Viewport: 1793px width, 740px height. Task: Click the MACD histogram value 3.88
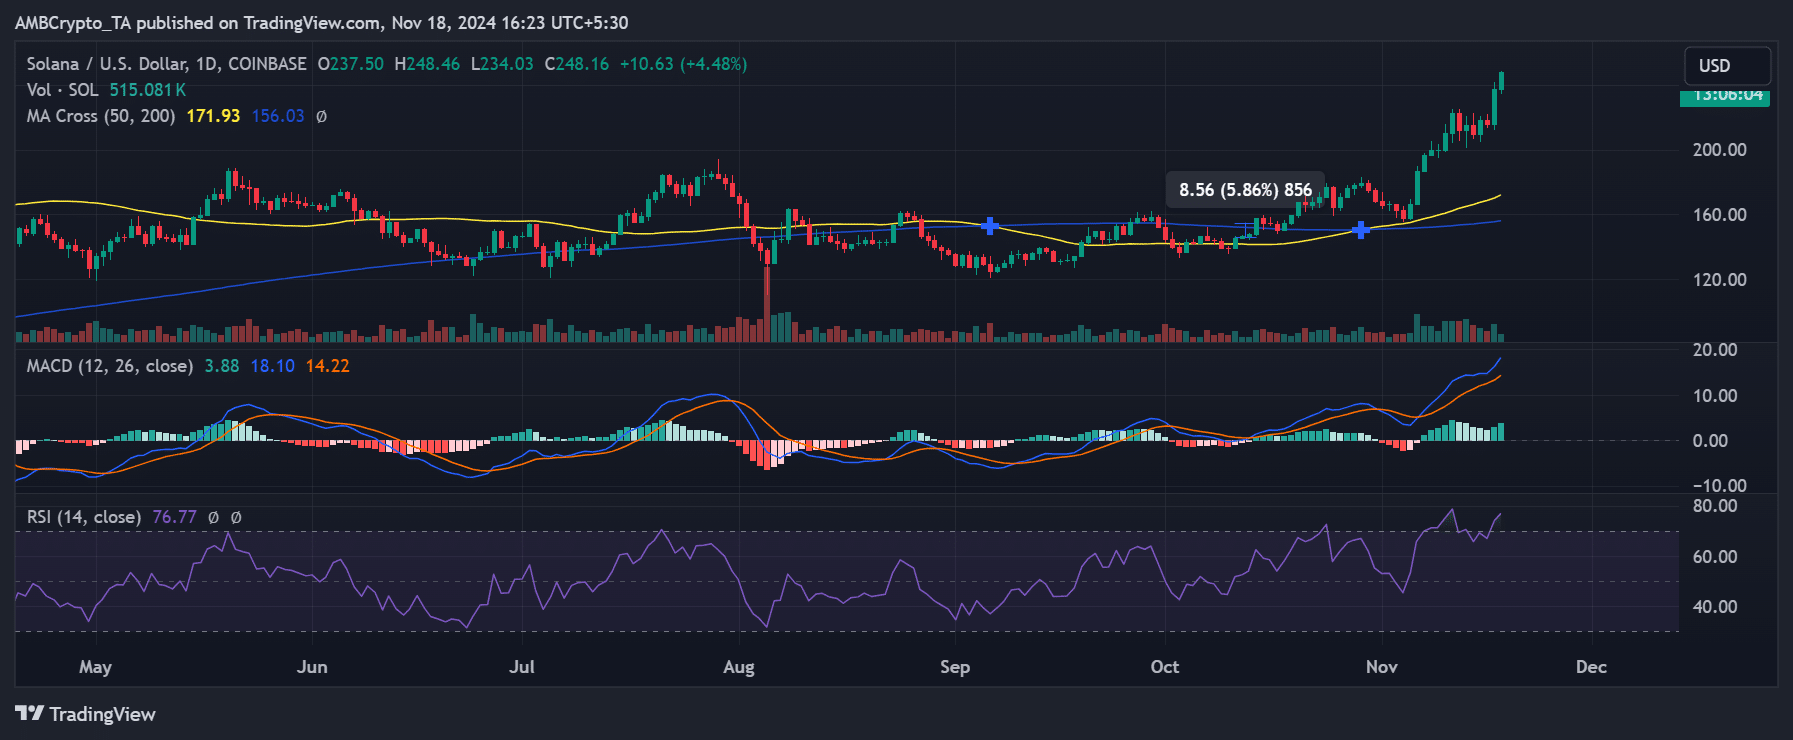tap(222, 366)
